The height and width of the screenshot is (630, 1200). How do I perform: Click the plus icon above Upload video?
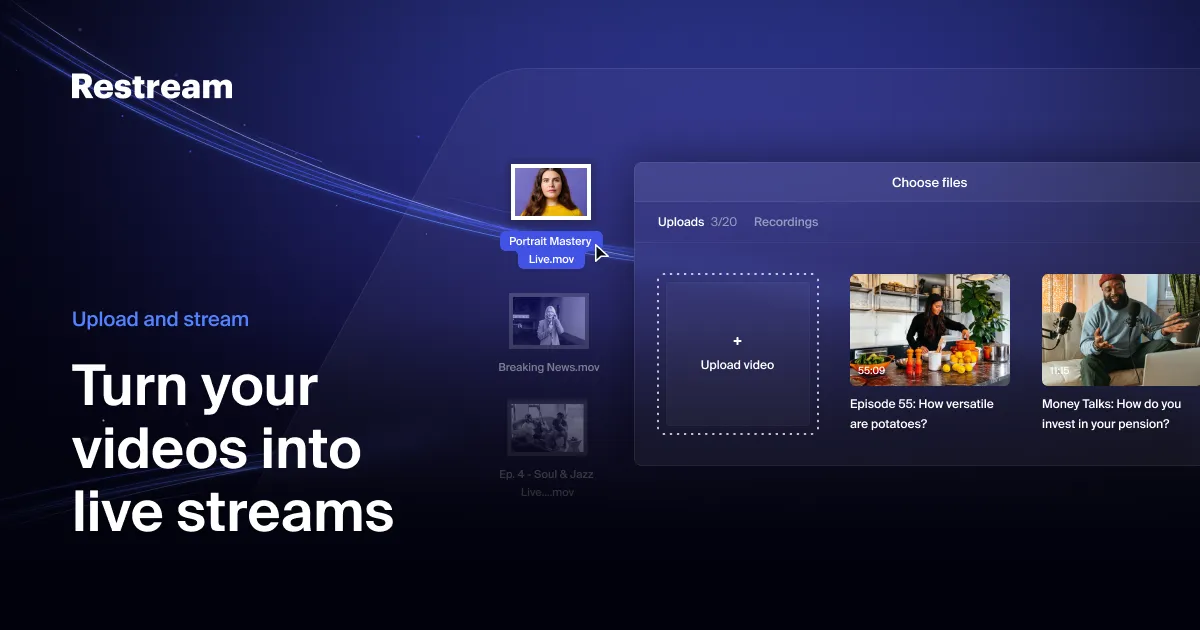click(738, 341)
